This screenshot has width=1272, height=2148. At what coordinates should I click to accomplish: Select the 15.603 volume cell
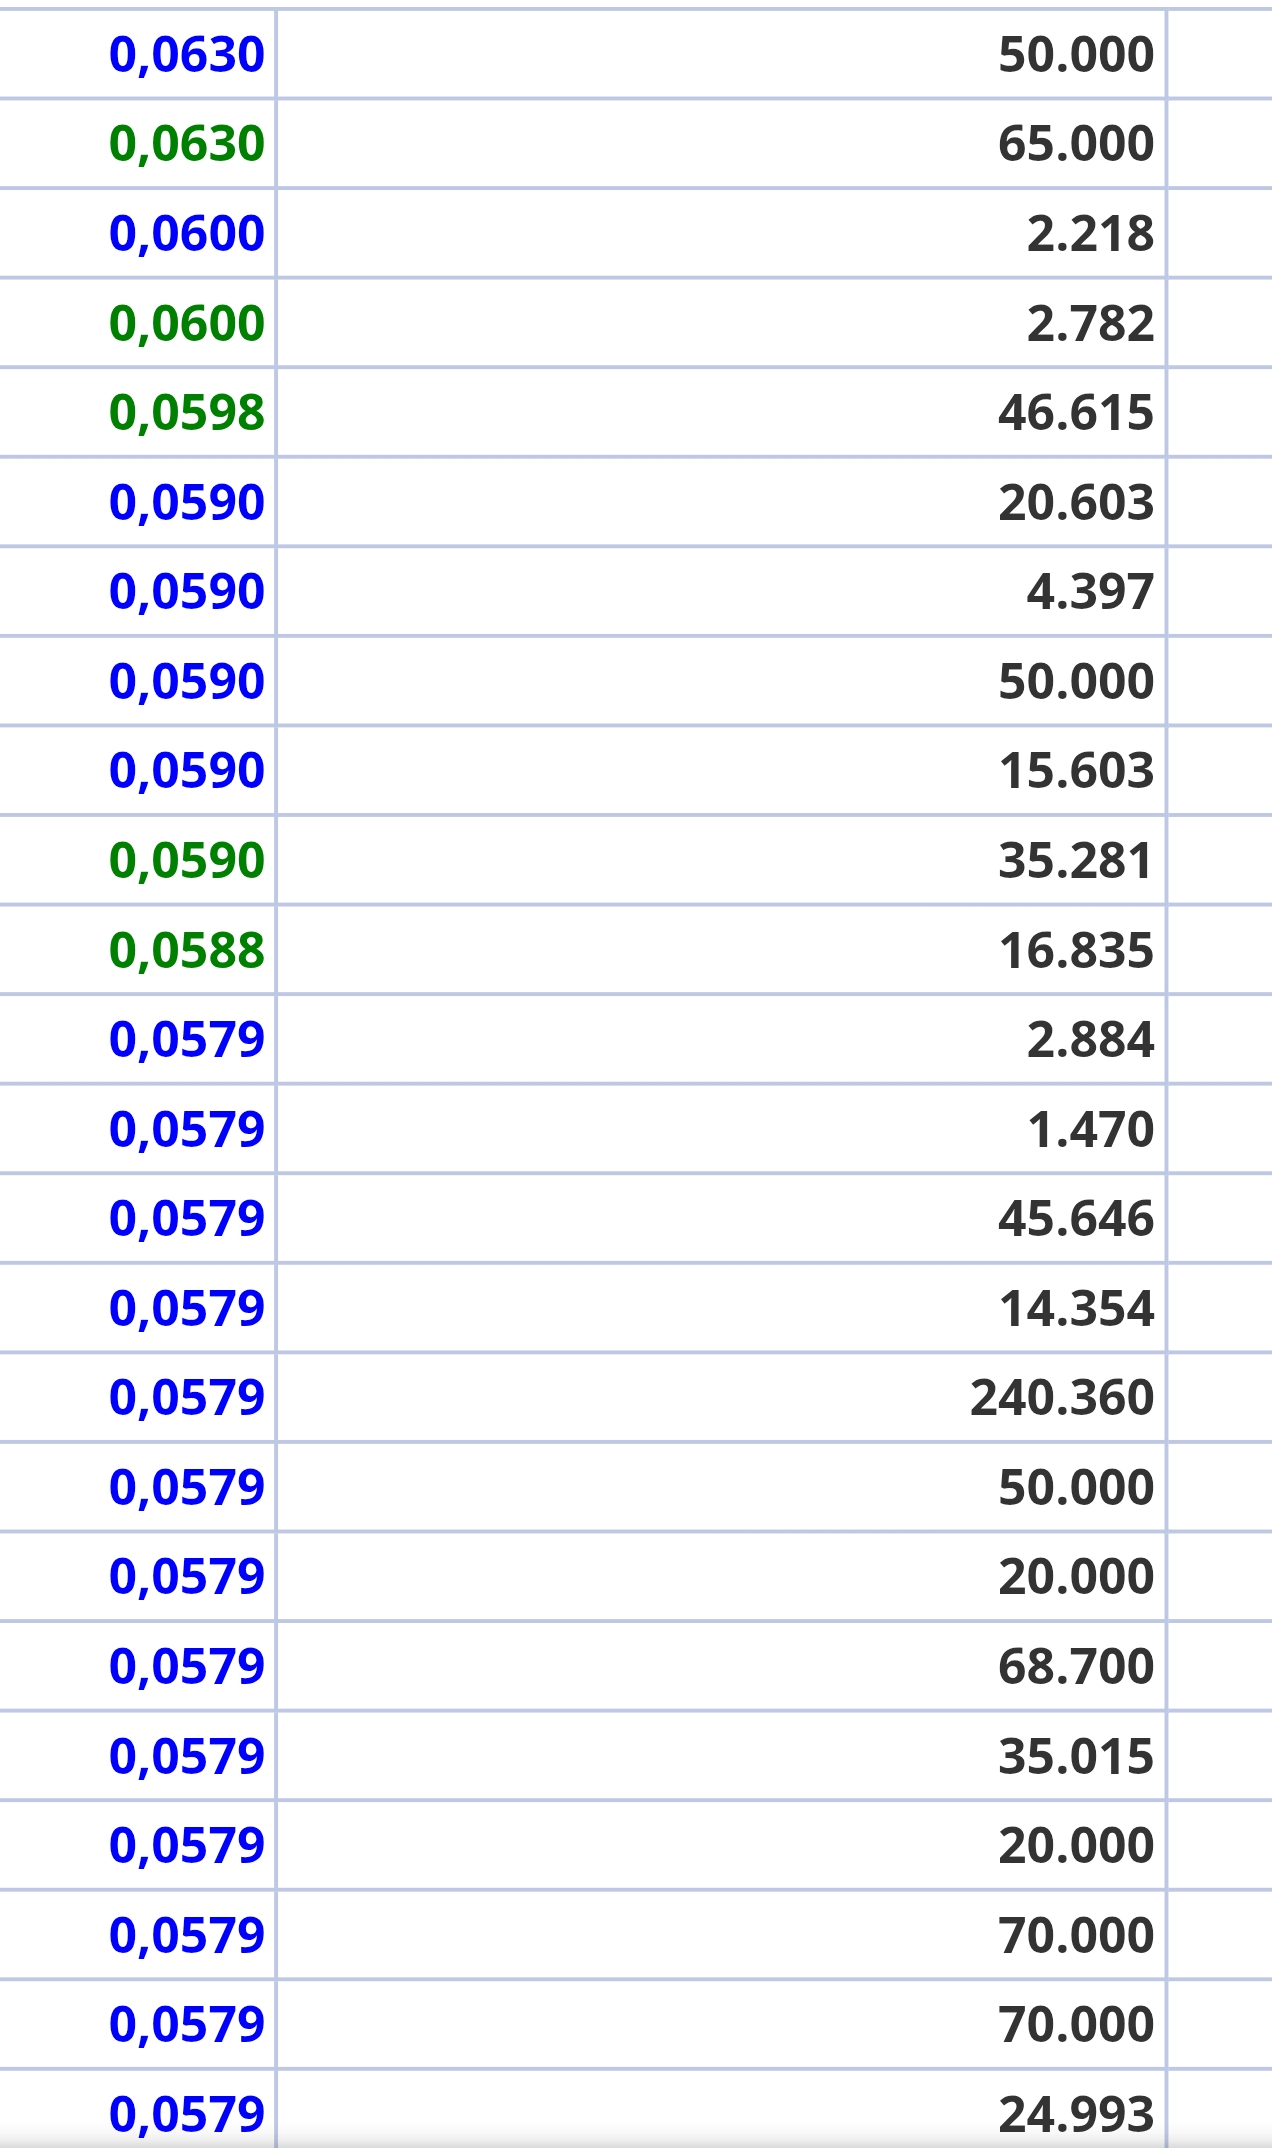click(x=1076, y=771)
